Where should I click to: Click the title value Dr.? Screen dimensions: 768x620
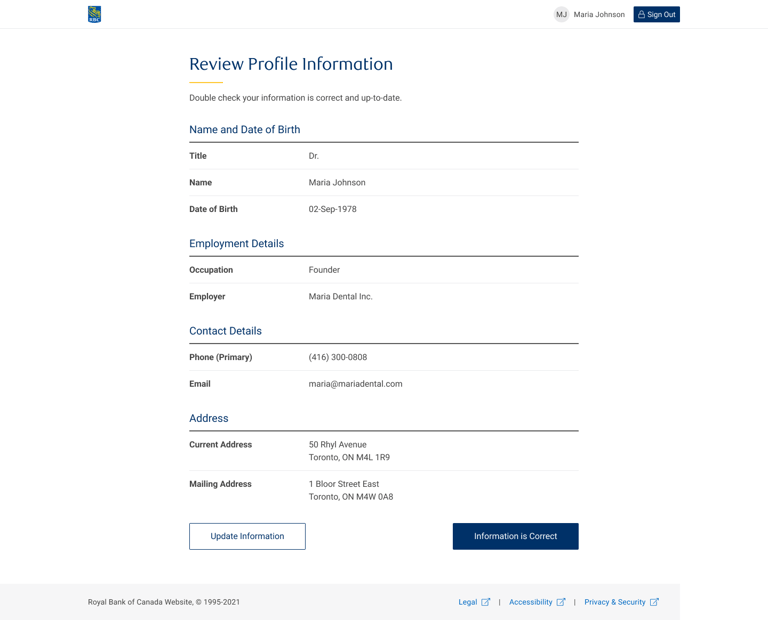(313, 156)
